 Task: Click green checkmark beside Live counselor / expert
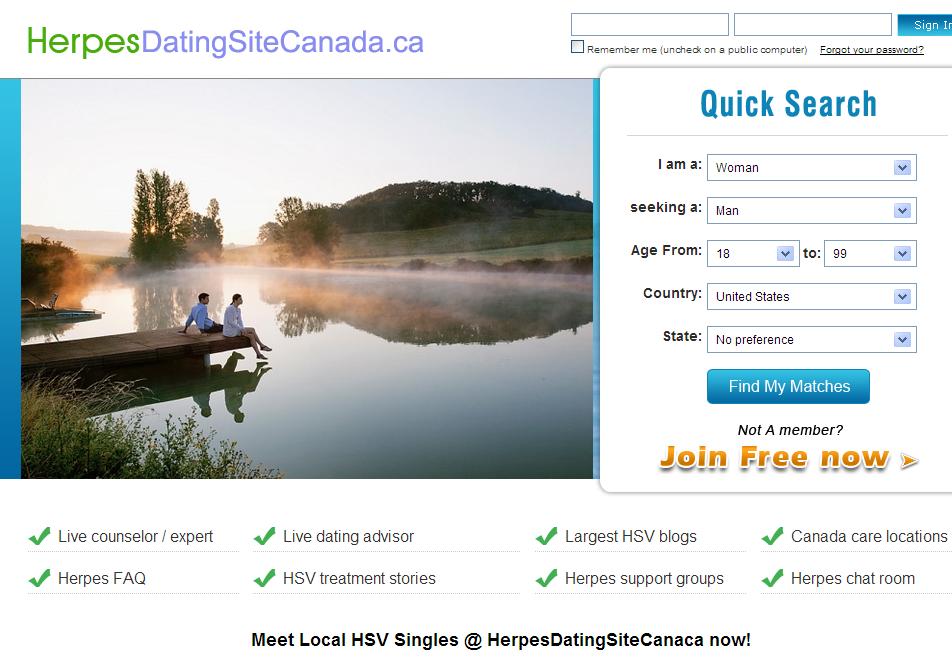pyautogui.click(x=40, y=536)
